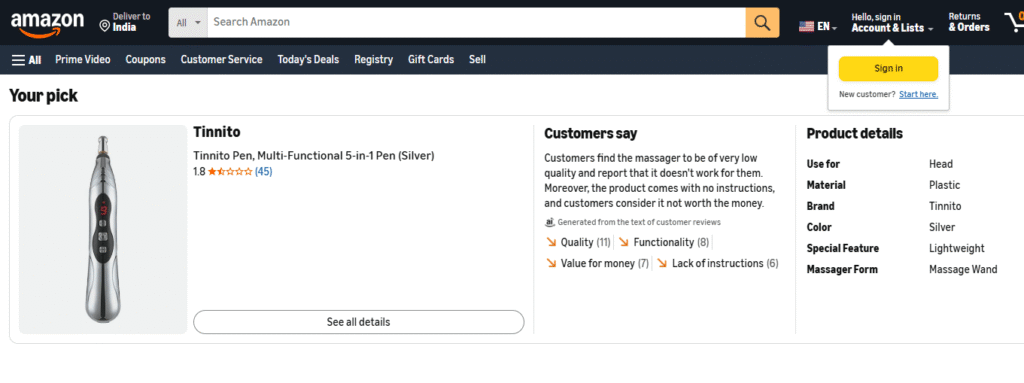The height and width of the screenshot is (383, 1024).
Task: Click See all details button
Action: coord(359,322)
